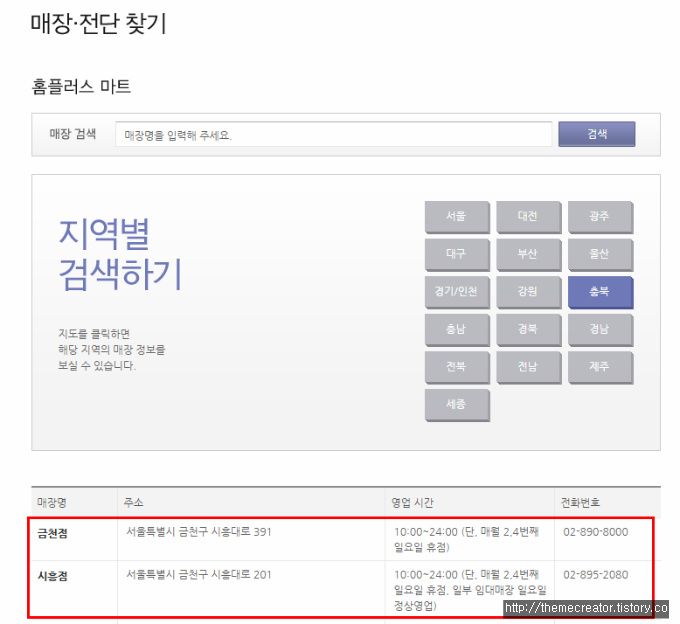
Task: Click the 홈플러스 마트 section heading
Action: pos(81,86)
